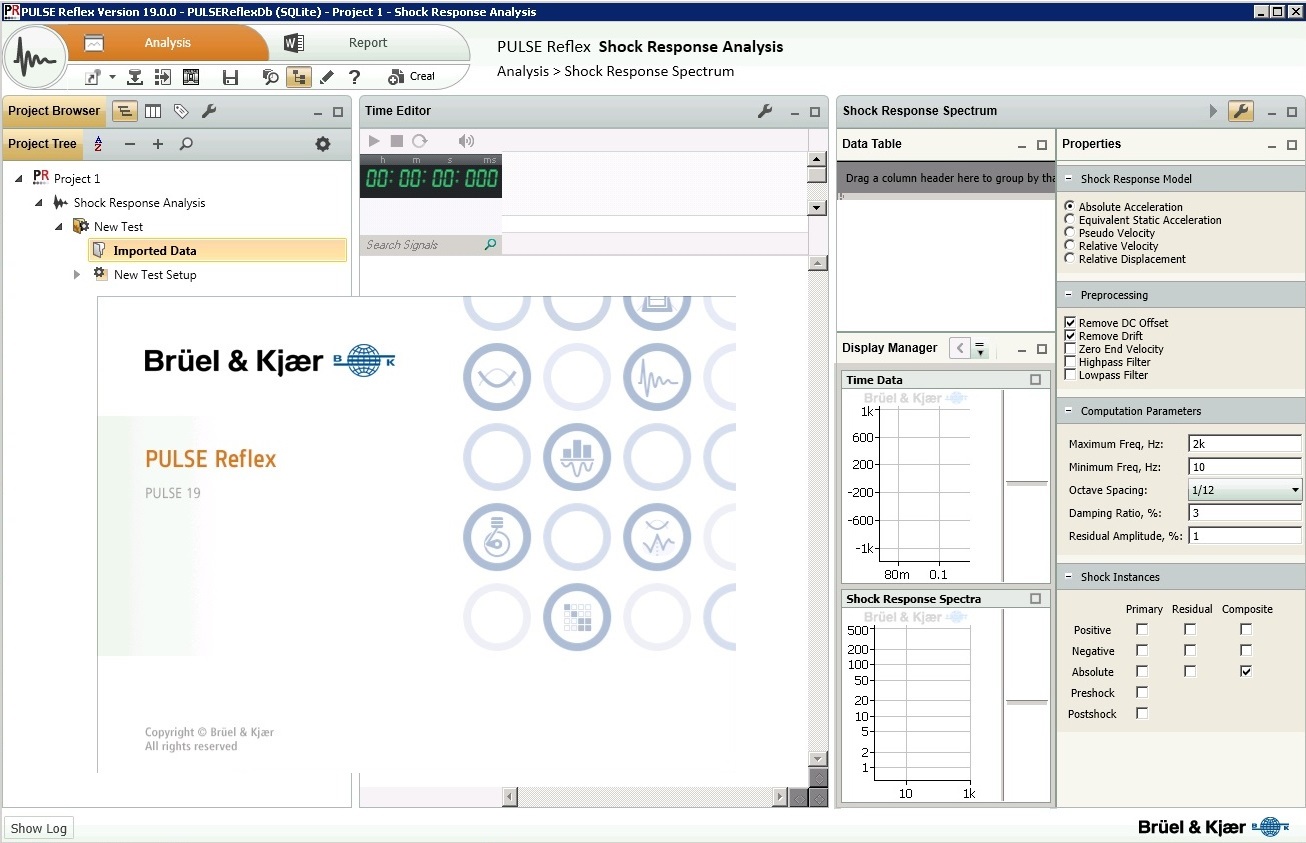The width and height of the screenshot is (1306, 843).
Task: Maximize the Shock Response Spectra graph panel
Action: (1035, 599)
